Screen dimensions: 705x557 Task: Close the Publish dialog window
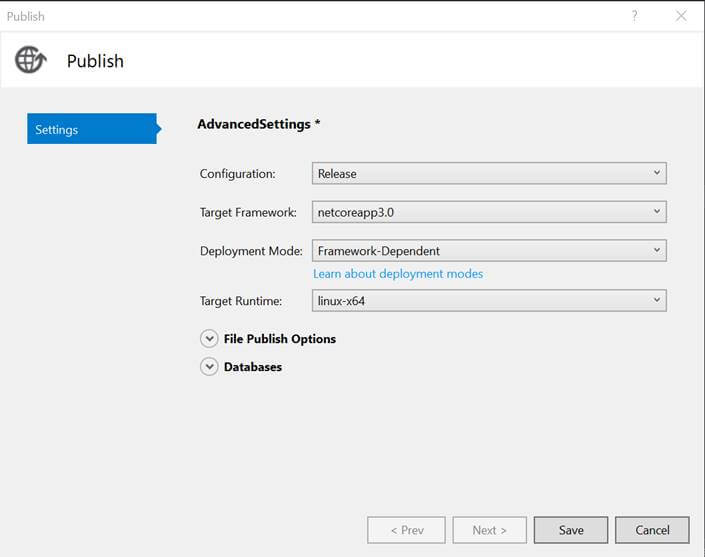681,16
